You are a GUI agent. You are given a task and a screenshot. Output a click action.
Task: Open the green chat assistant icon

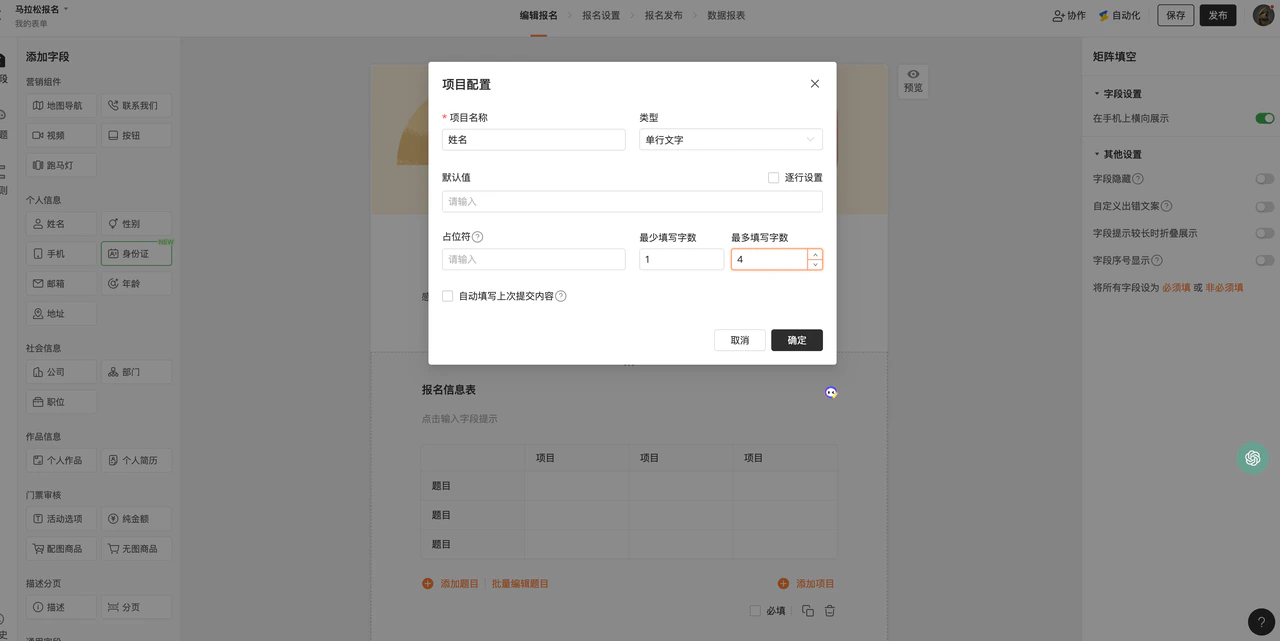[x=1252, y=458]
